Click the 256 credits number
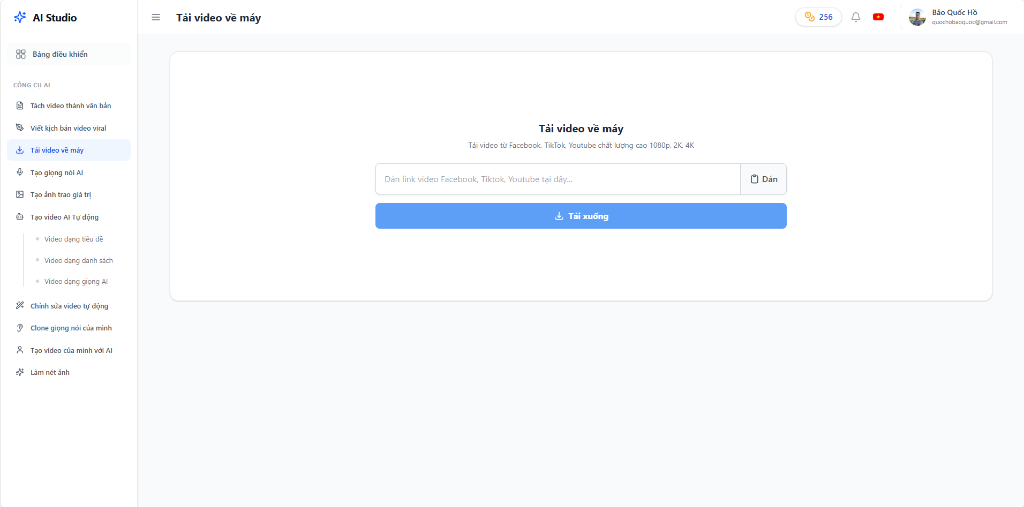The height and width of the screenshot is (507, 1024). [x=825, y=17]
